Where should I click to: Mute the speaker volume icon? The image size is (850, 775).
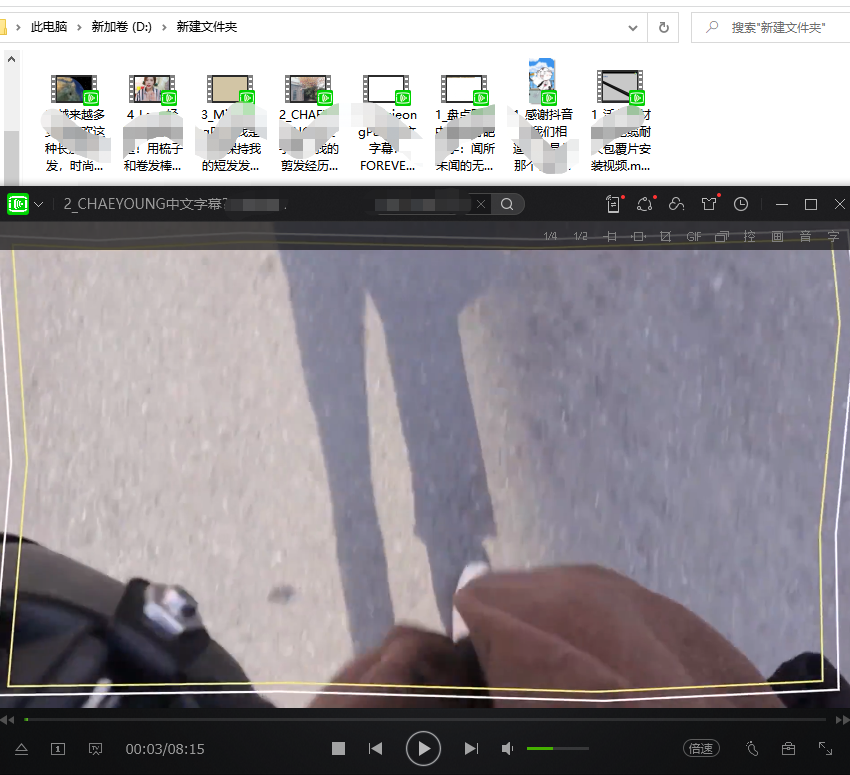[x=507, y=748]
